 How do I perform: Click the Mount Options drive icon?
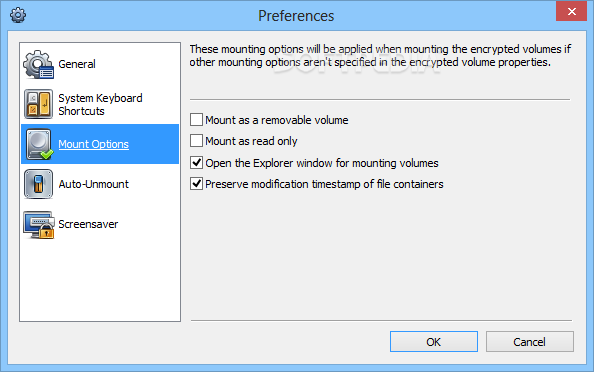pyautogui.click(x=39, y=144)
